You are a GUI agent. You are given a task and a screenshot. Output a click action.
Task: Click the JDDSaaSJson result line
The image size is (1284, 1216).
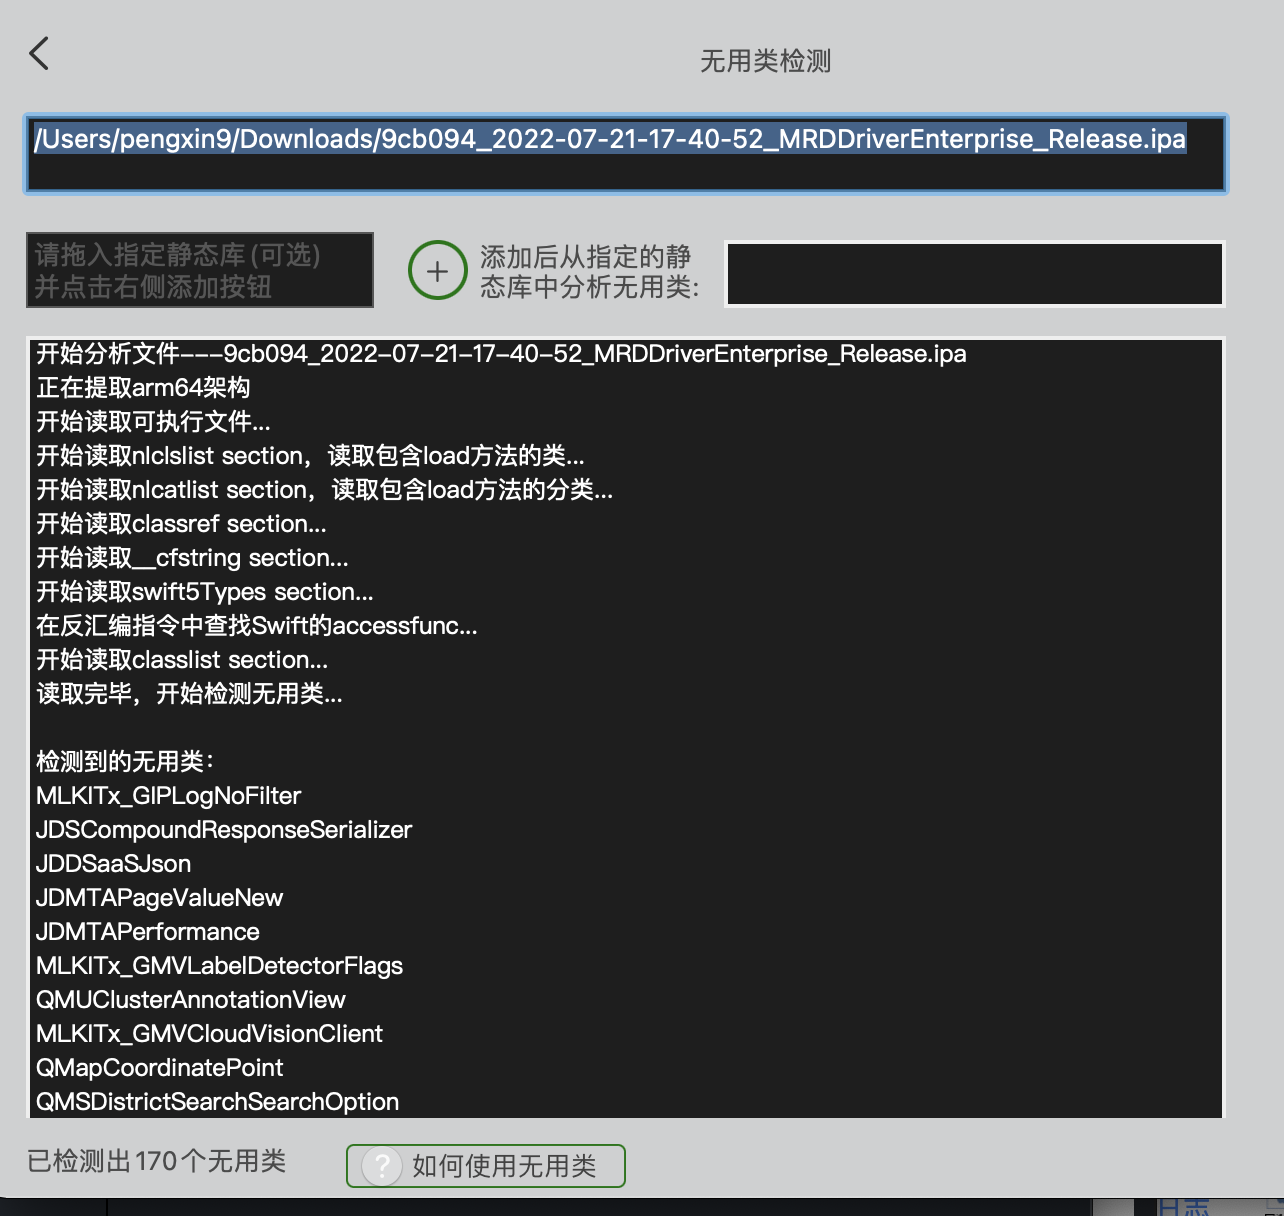pos(113,864)
